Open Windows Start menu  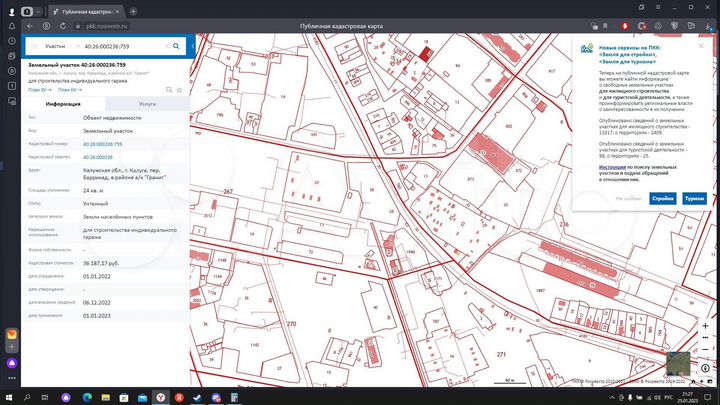point(9,397)
